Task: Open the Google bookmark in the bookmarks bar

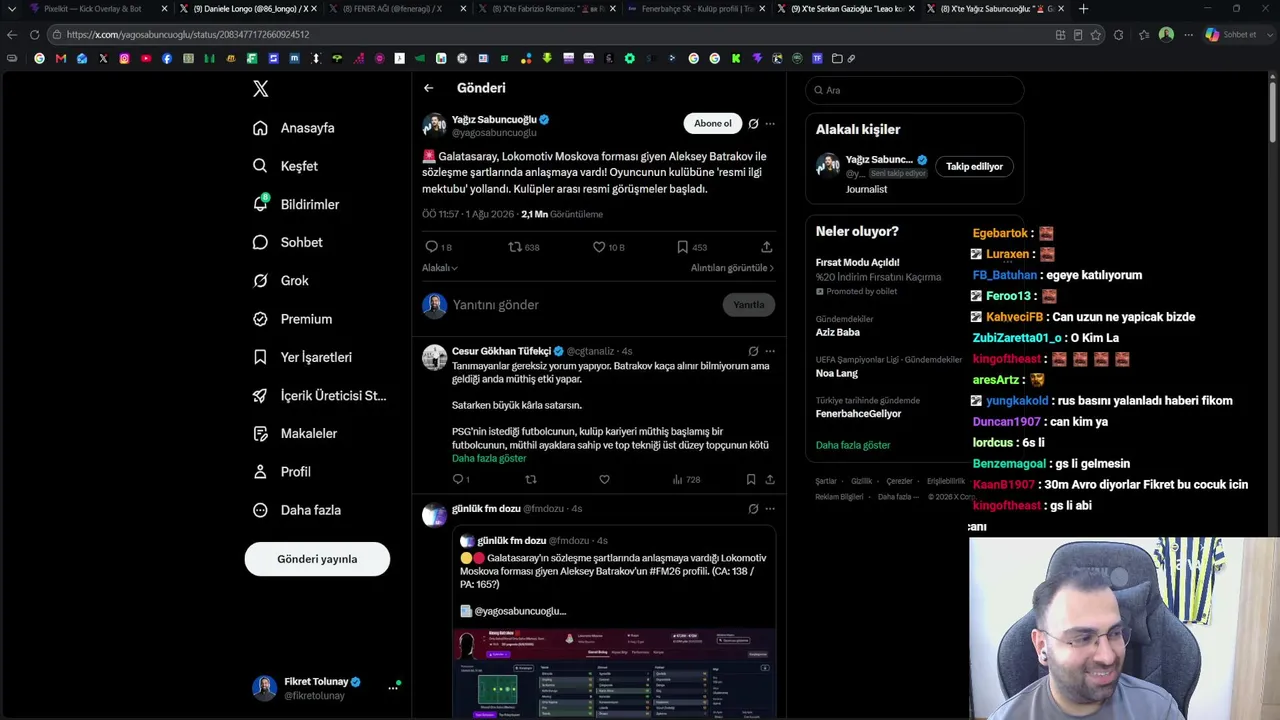Action: pos(40,58)
